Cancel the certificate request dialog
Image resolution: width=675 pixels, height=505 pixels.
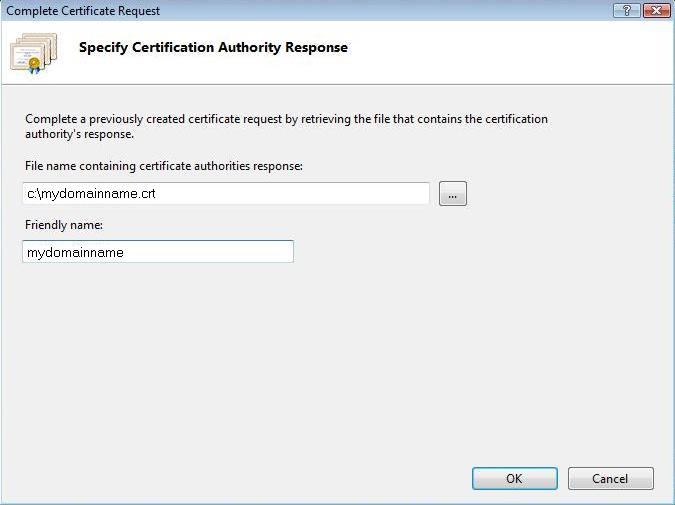click(610, 479)
